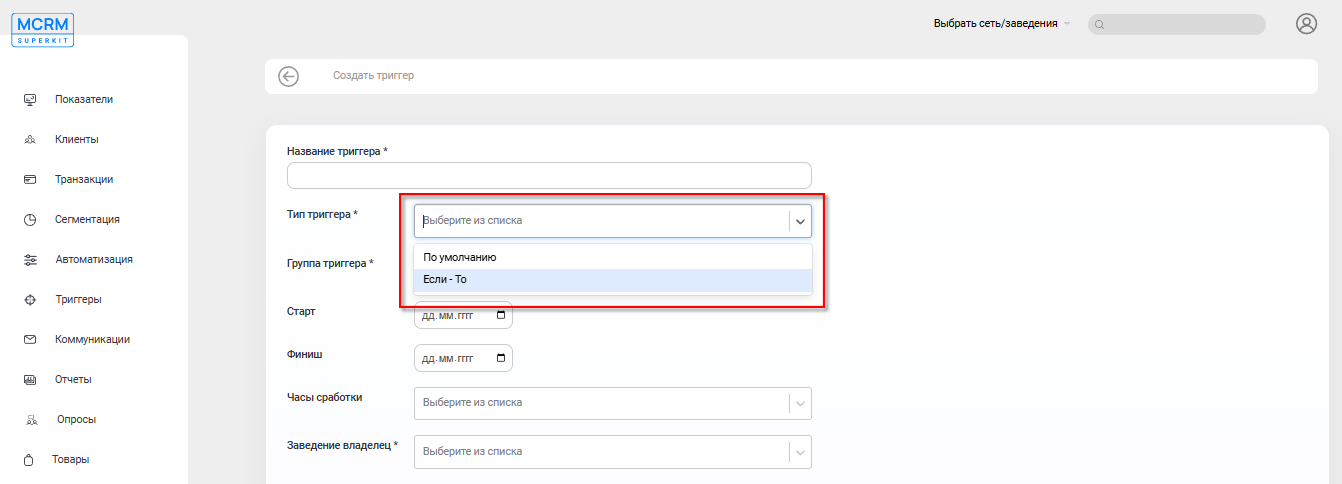
Task: Click the top search field
Action: (x=1180, y=24)
